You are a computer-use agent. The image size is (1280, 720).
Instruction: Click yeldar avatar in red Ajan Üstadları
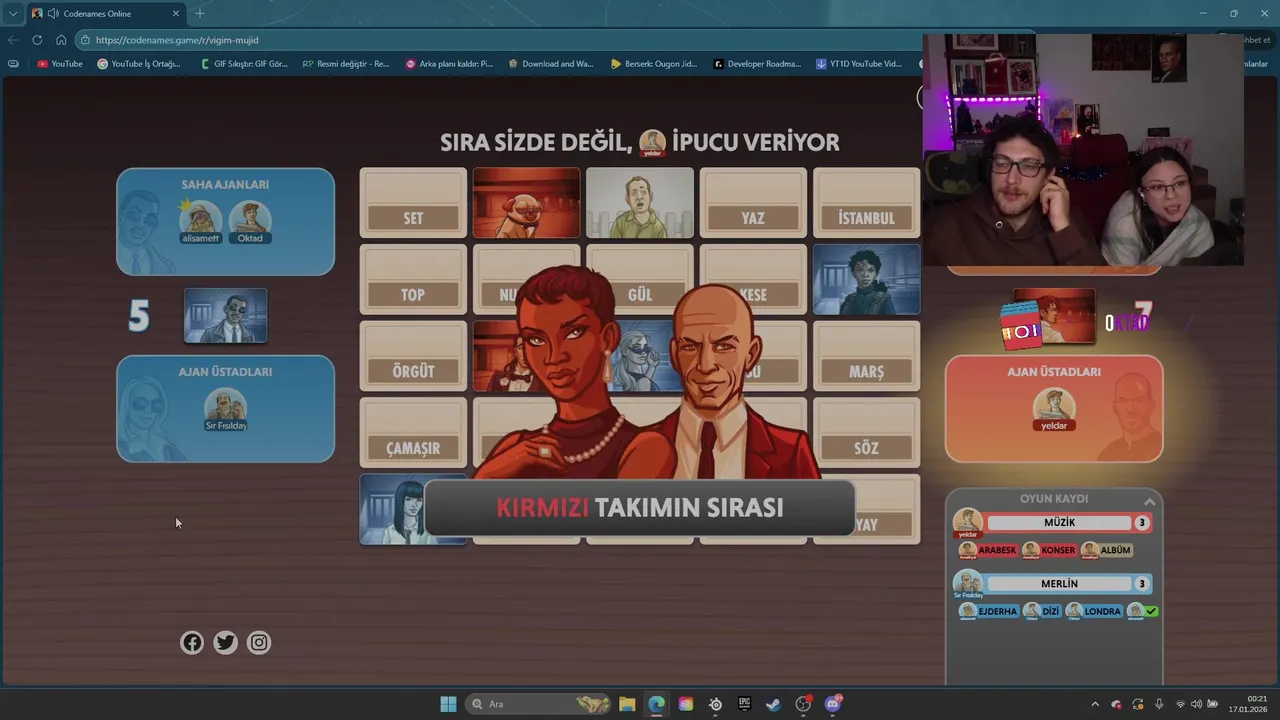click(1054, 410)
